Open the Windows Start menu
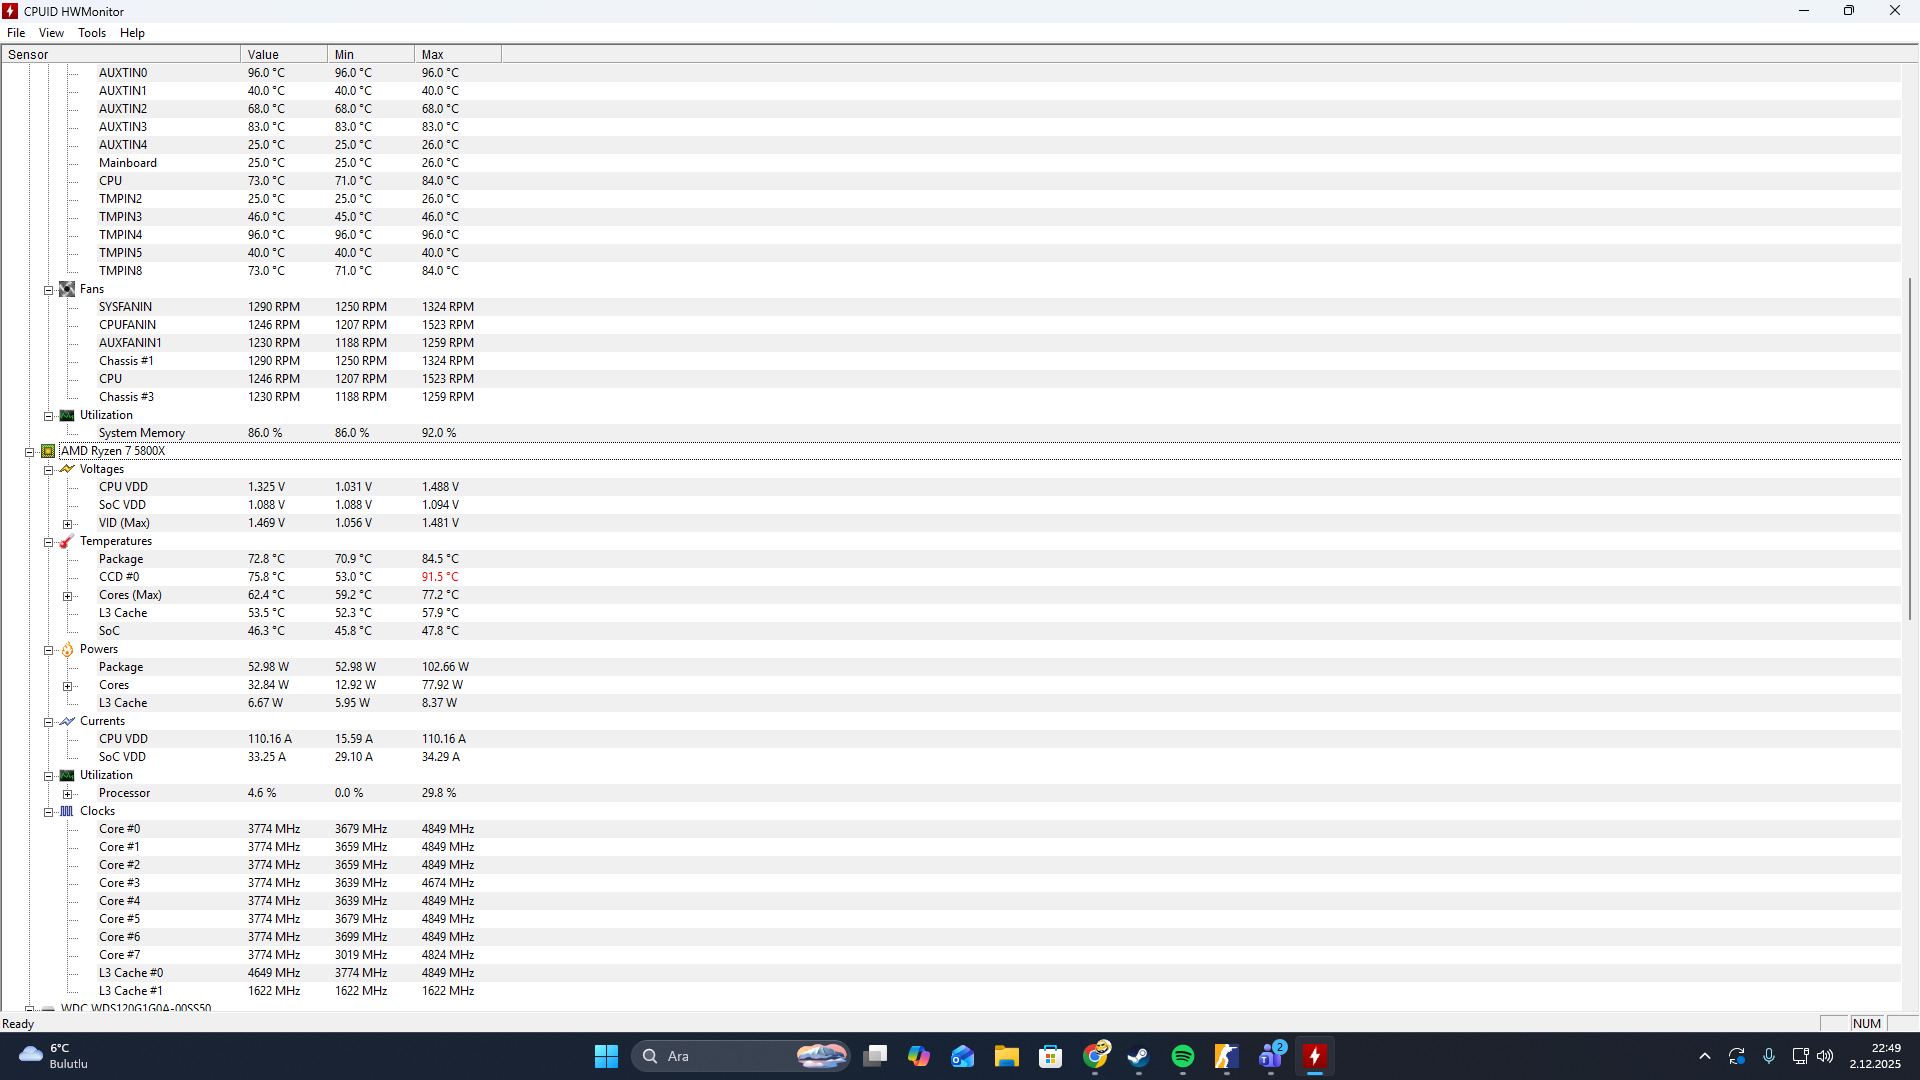 pos(606,1056)
